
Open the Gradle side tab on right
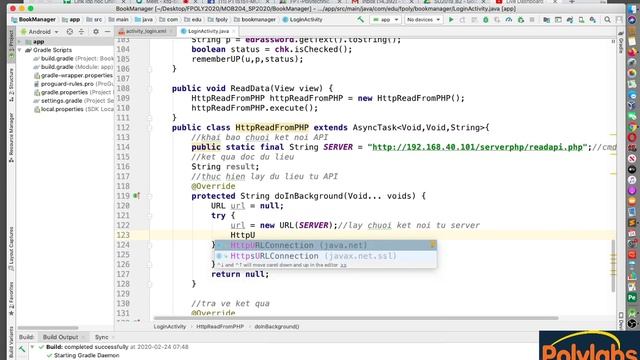click(621, 42)
